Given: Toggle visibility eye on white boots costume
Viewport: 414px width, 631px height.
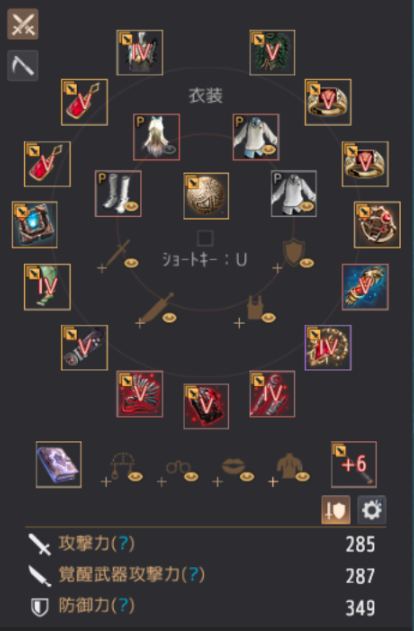Looking at the screenshot, I should click(130, 206).
